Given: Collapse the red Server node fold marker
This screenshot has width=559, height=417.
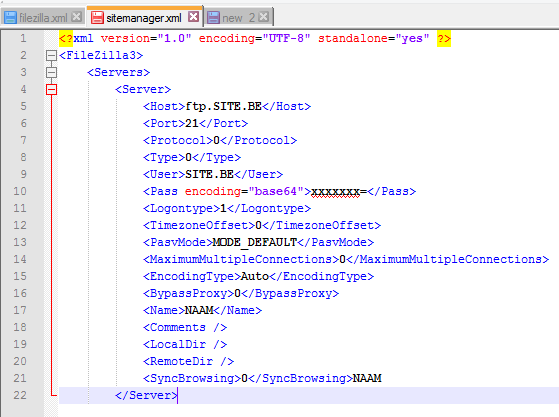Looking at the screenshot, I should point(51,89).
